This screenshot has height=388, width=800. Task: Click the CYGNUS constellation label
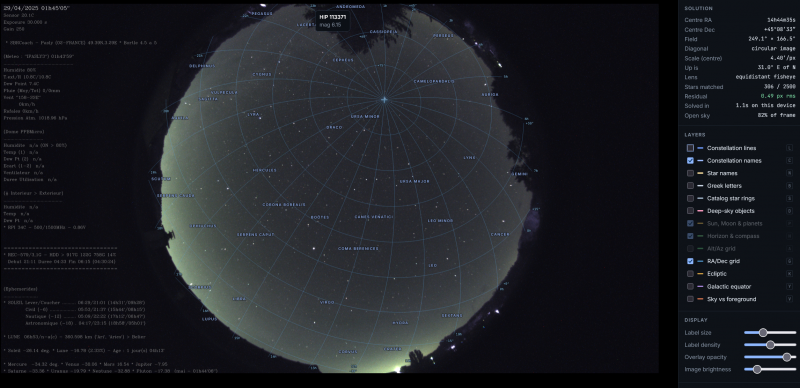(262, 74)
